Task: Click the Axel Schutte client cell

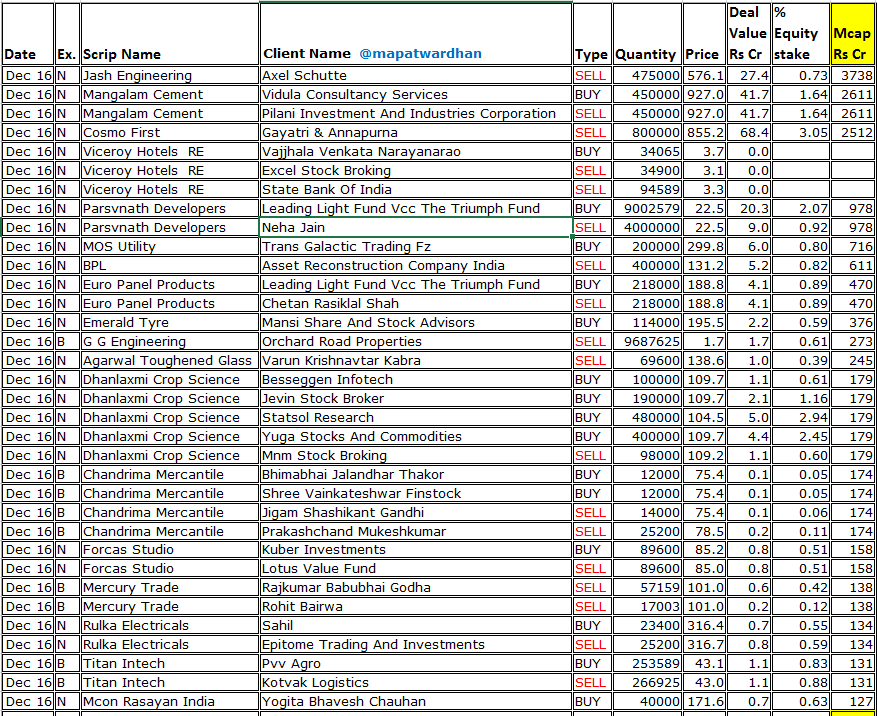Action: (x=416, y=76)
